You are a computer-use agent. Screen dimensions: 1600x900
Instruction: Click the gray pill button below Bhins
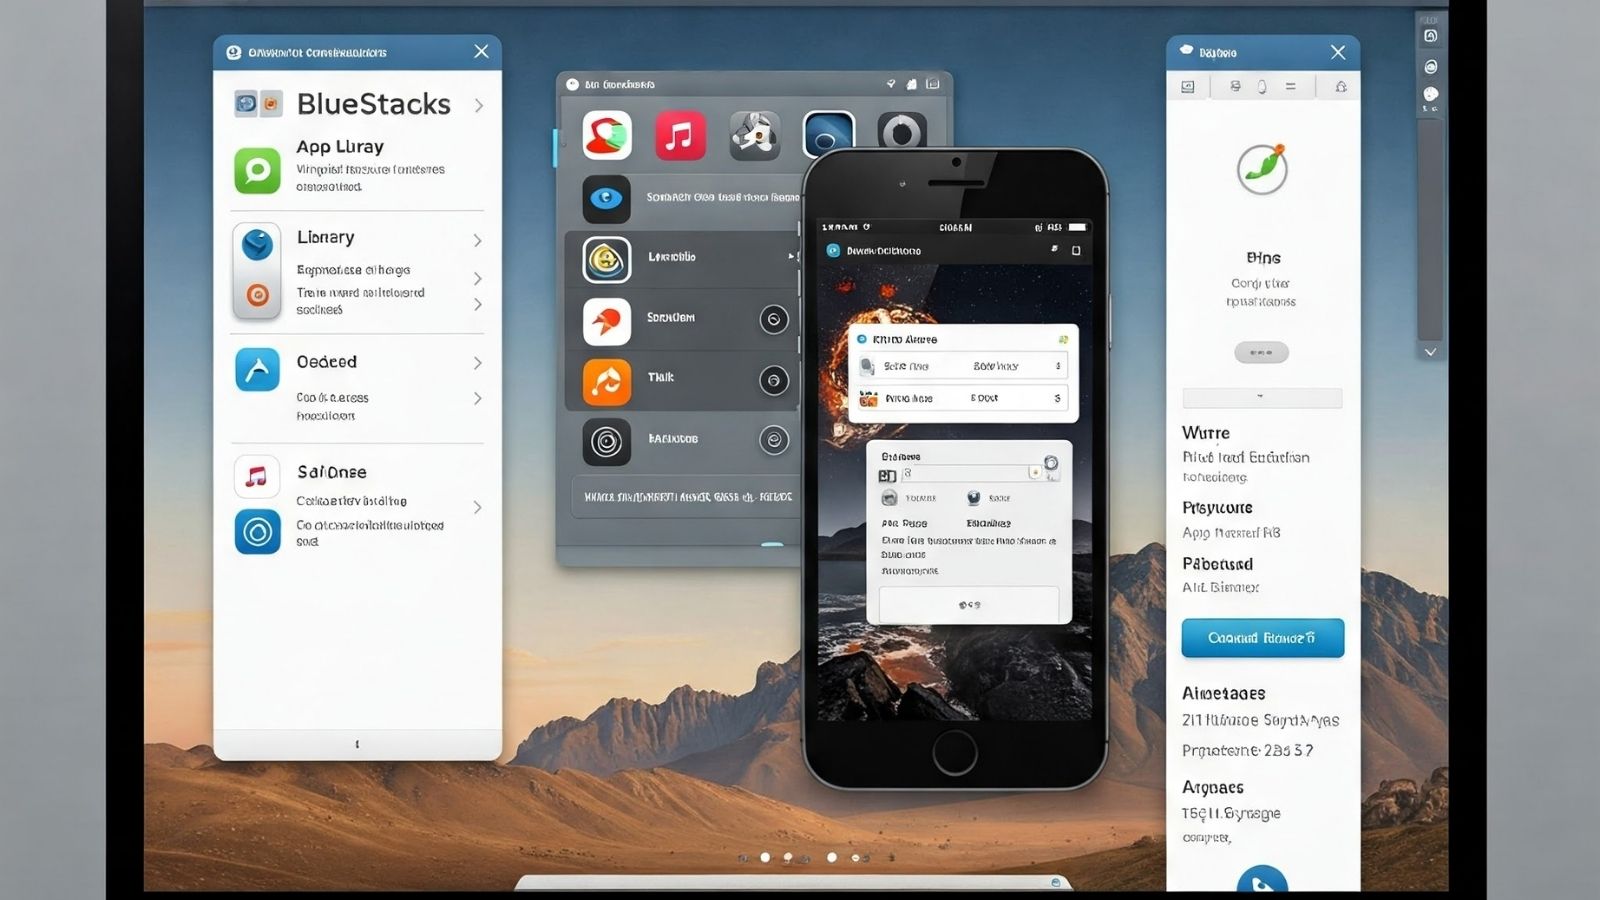[1261, 352]
